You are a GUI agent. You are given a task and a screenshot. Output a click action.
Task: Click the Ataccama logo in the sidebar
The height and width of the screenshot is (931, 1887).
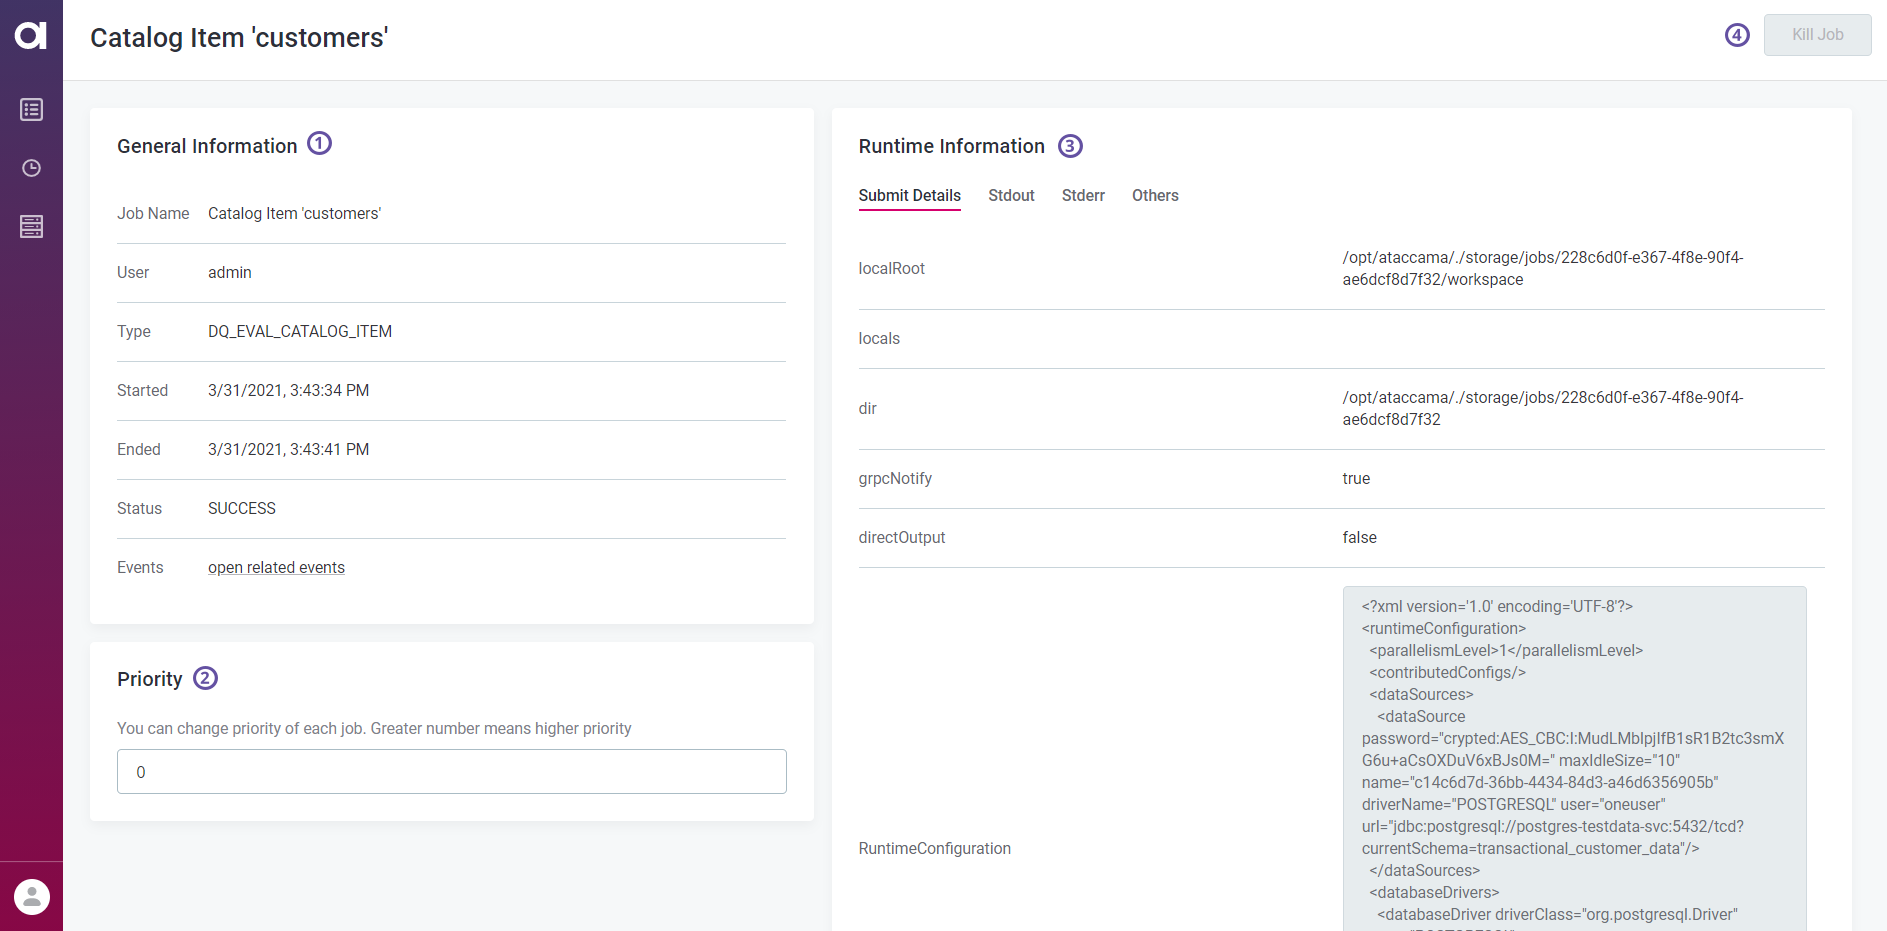[x=31, y=36]
